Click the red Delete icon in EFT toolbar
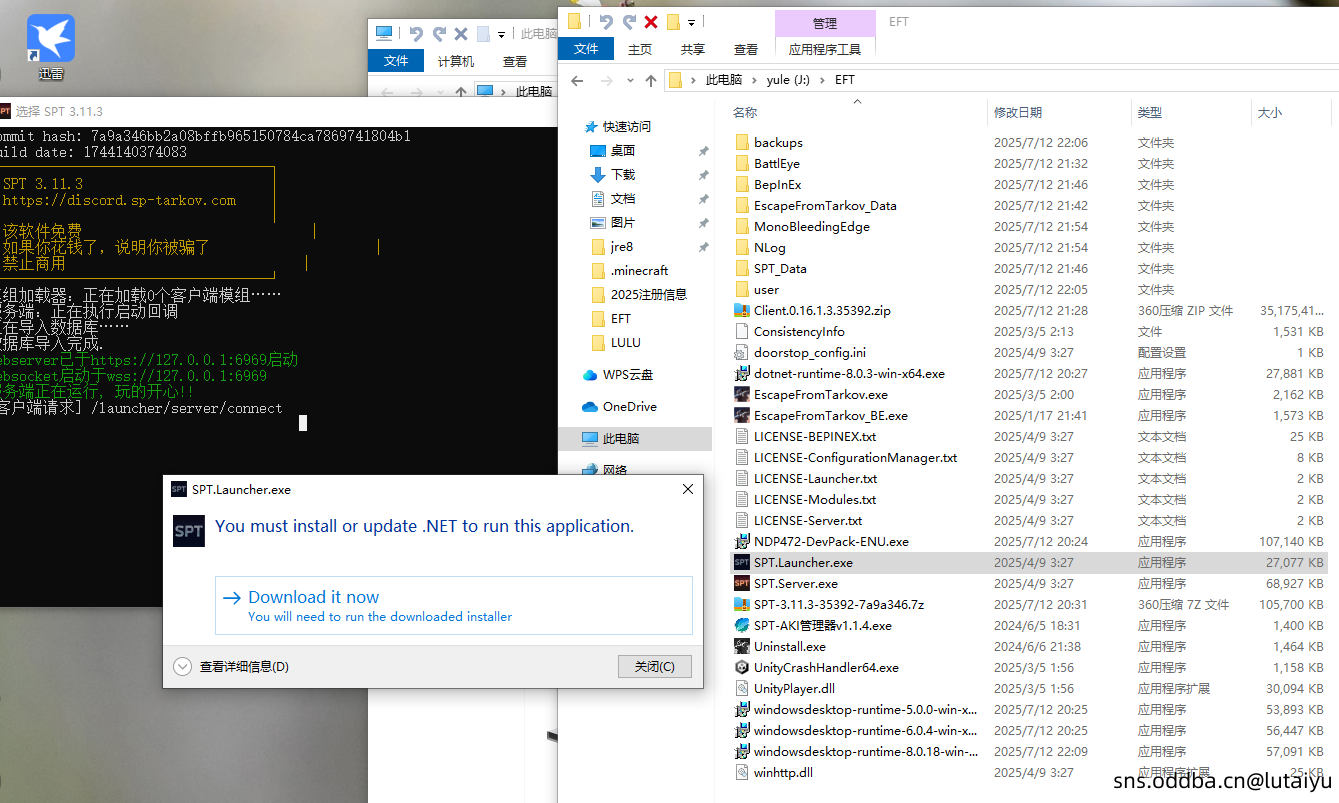Viewport: 1339px width, 803px height. click(x=651, y=21)
